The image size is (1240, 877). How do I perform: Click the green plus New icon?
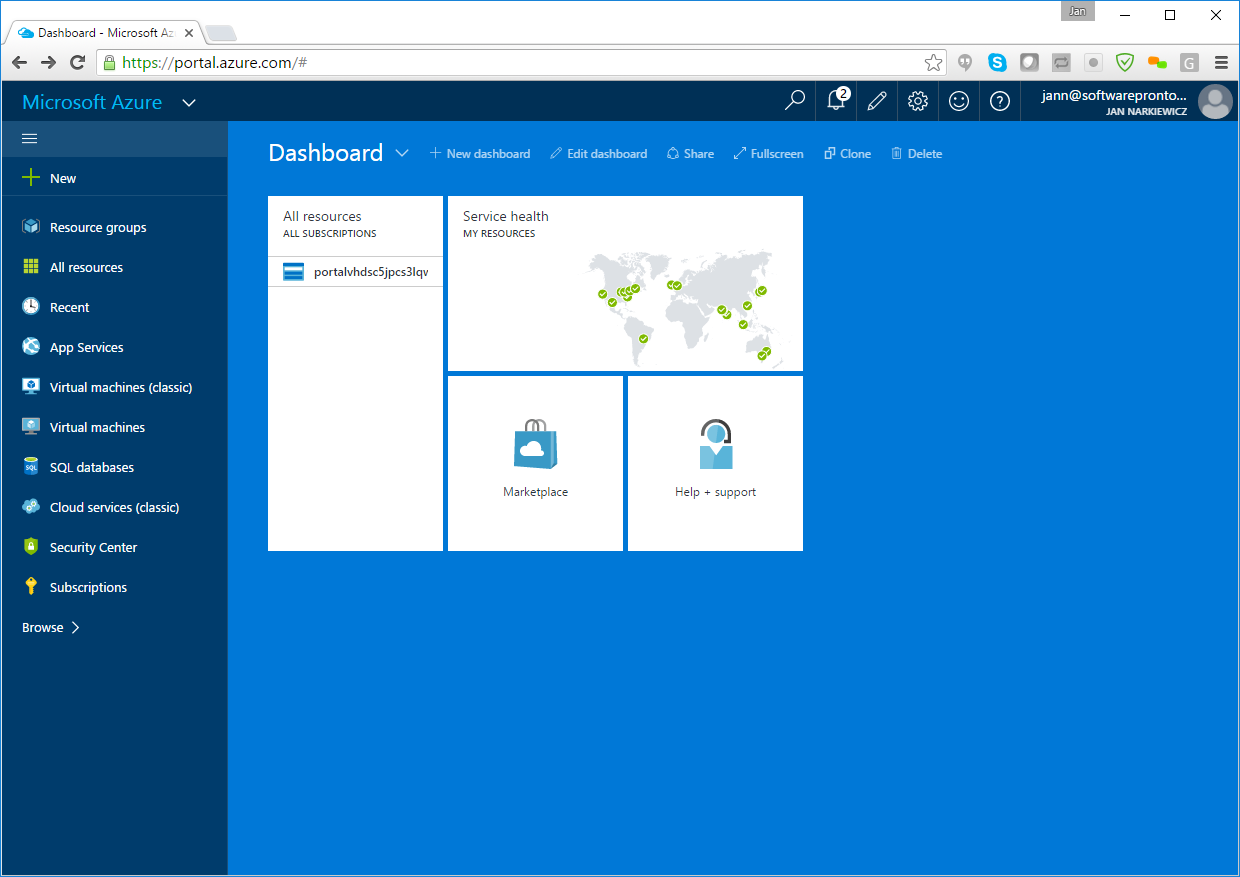tap(31, 178)
